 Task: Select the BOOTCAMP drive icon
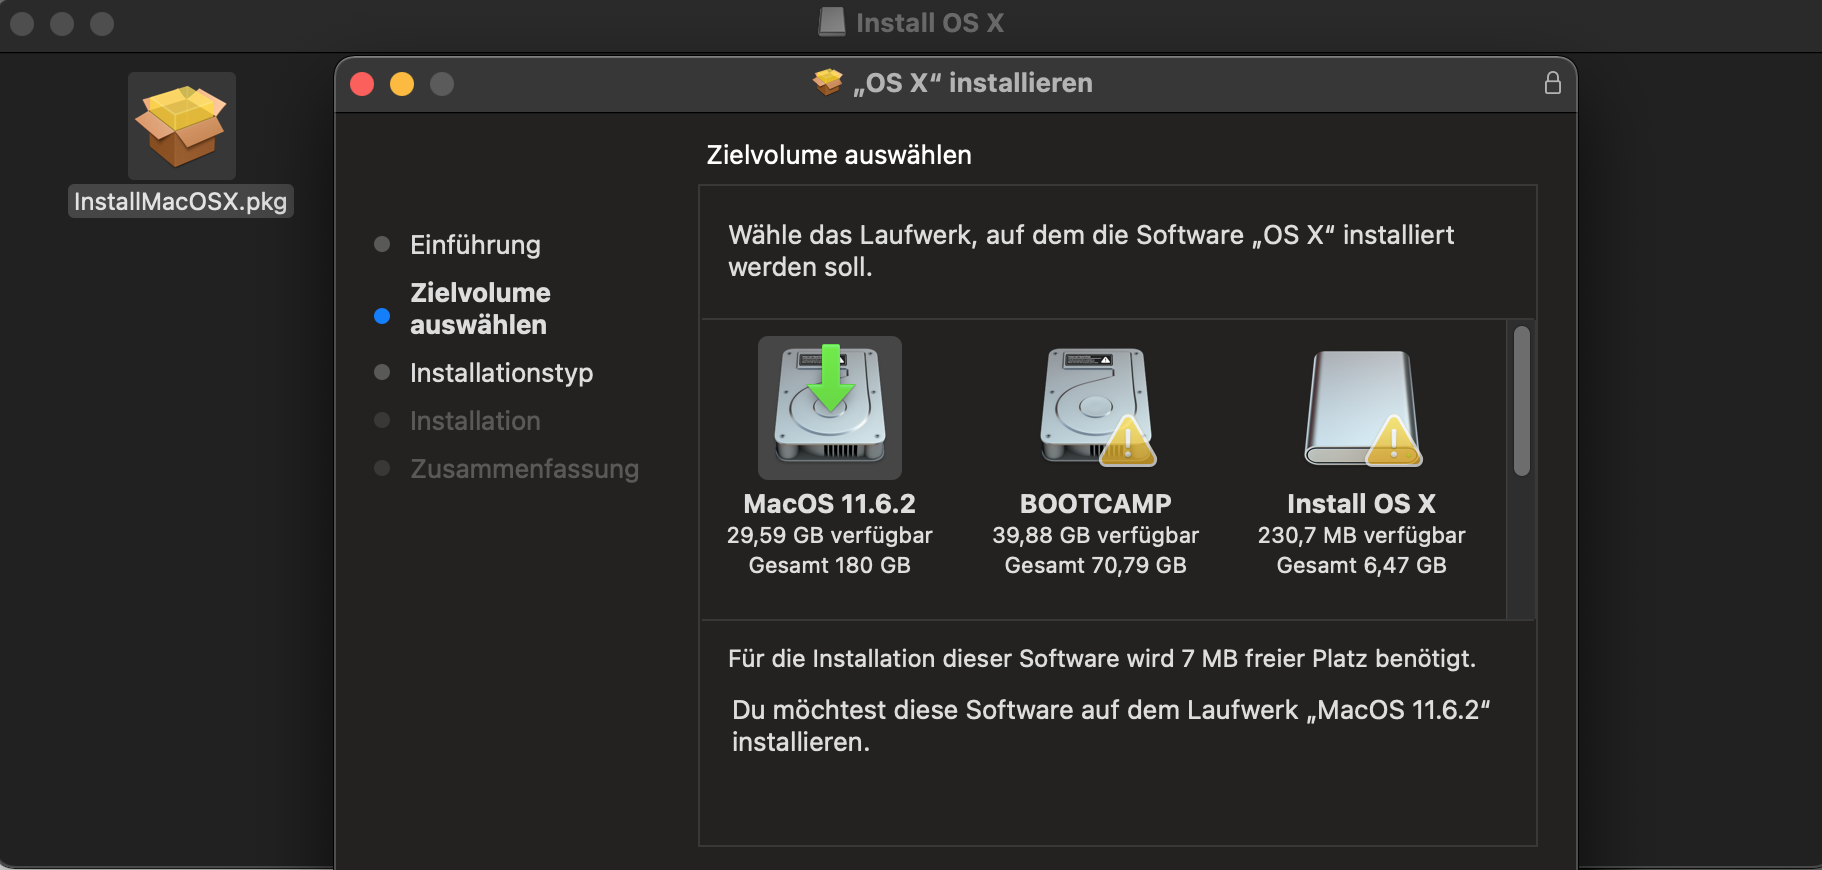point(1096,407)
